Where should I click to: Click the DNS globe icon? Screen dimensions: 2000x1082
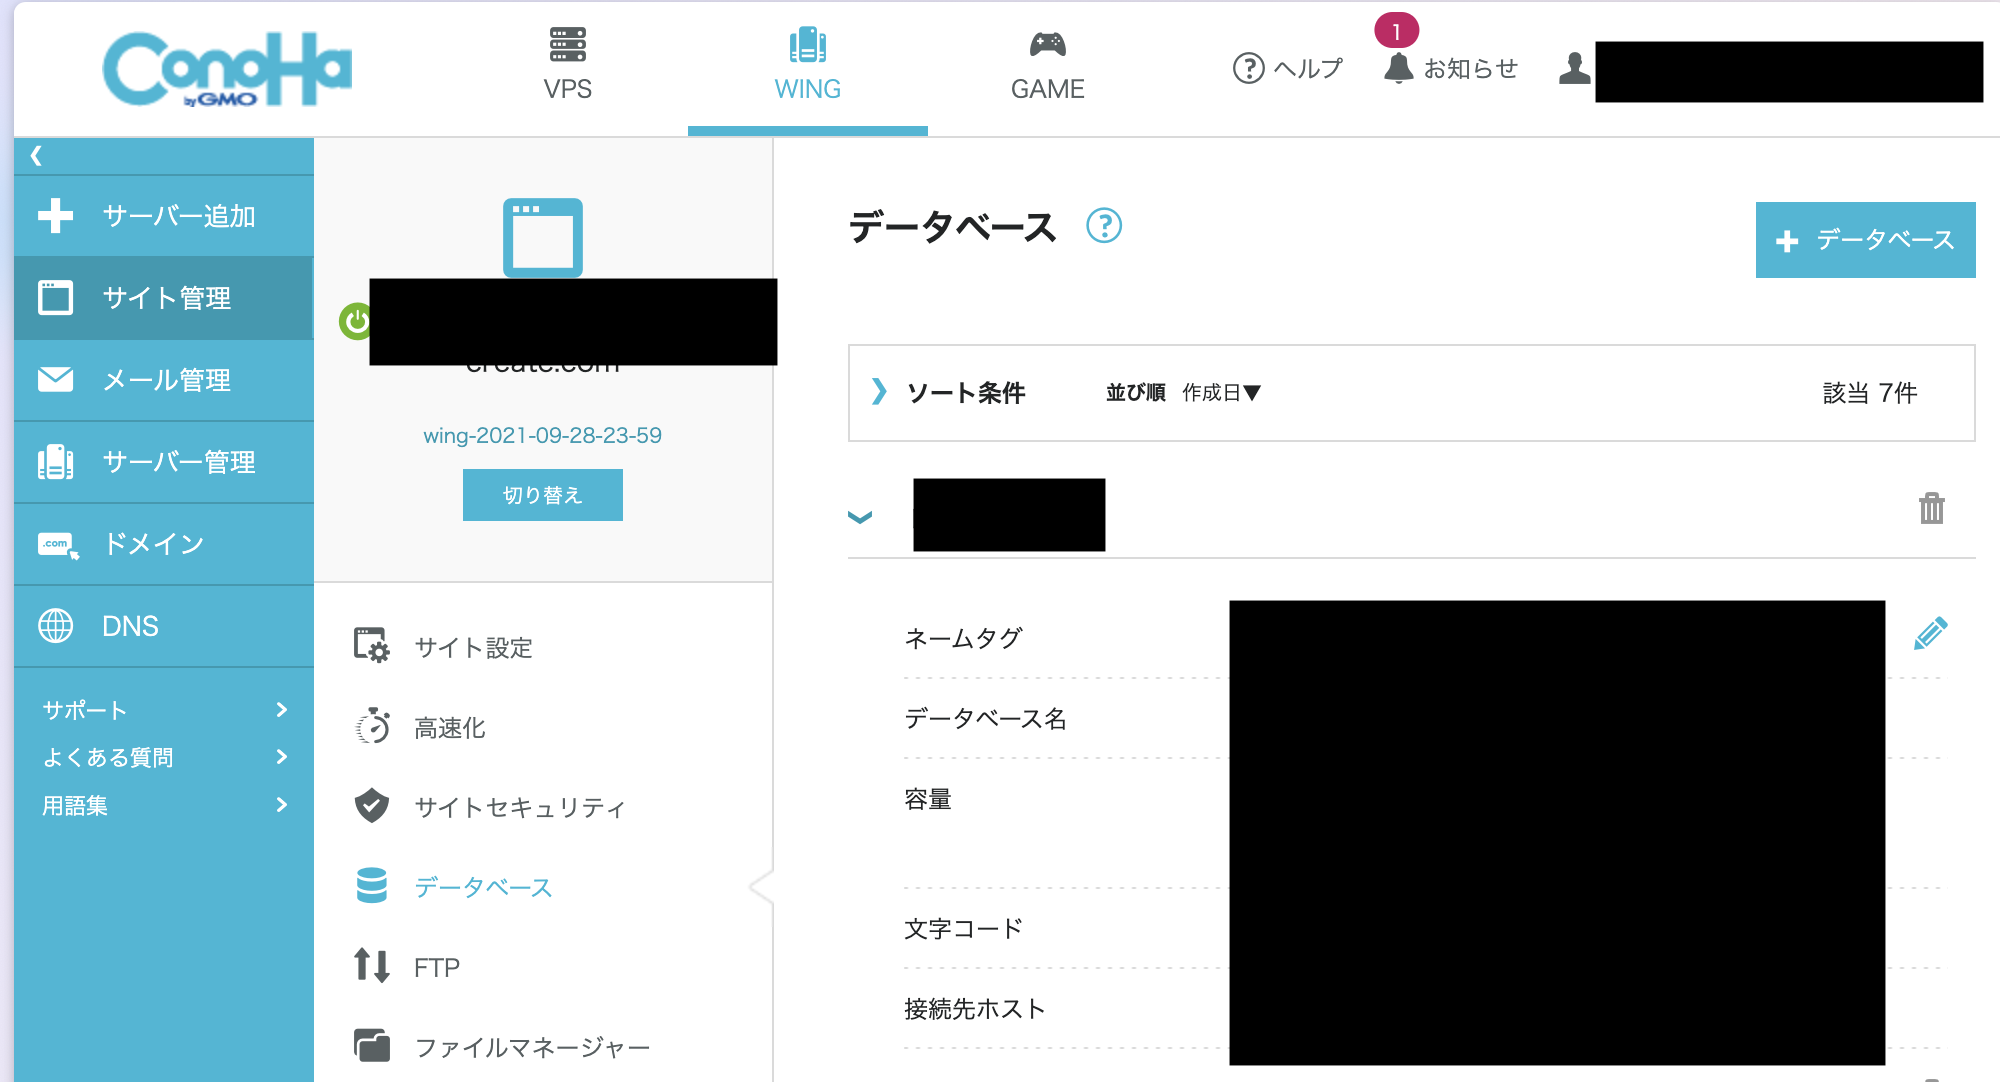tap(55, 626)
